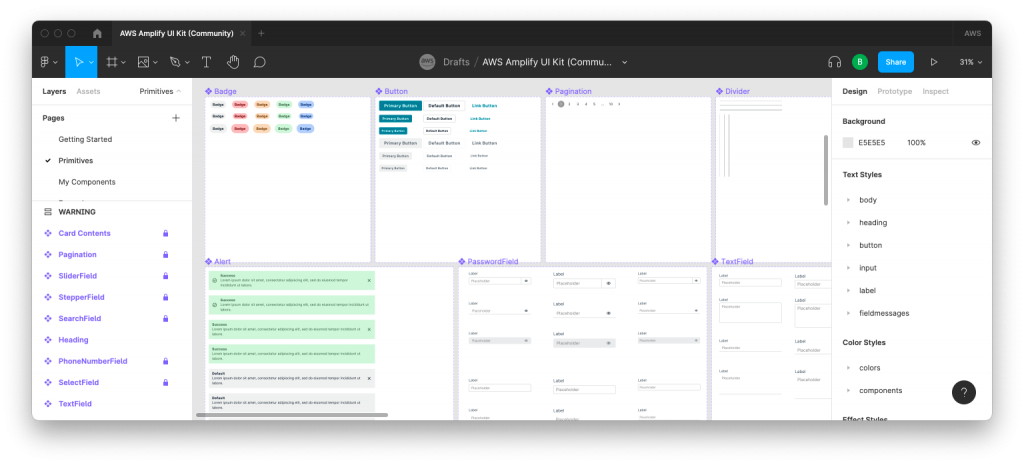Open the 31% zoom dropdown
The width and height of the screenshot is (1024, 465).
pos(970,62)
